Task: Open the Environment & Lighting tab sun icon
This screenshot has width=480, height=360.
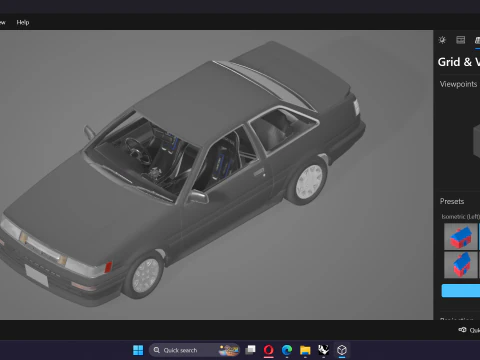Action: [442, 40]
